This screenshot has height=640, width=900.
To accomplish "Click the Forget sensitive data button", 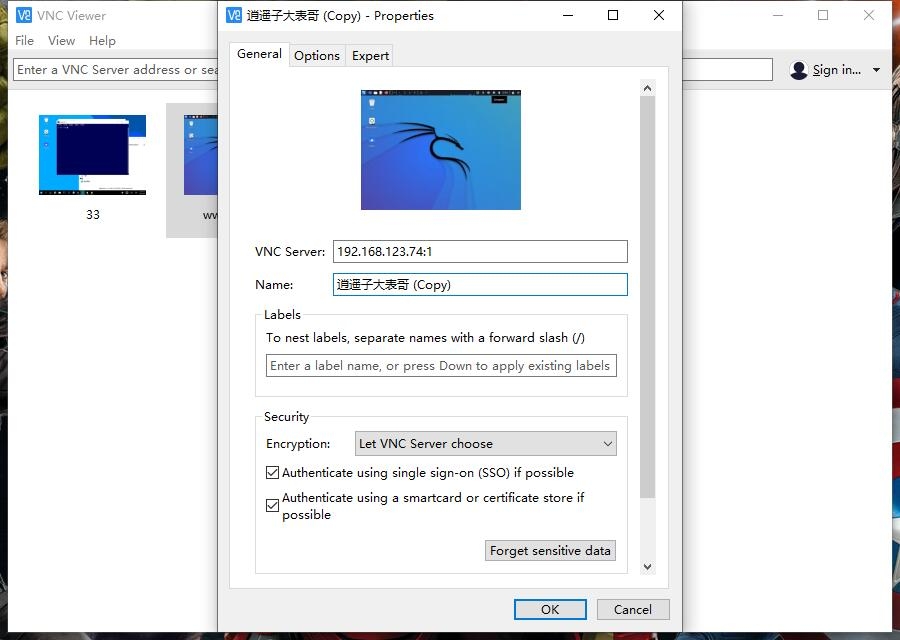I will pyautogui.click(x=550, y=551).
